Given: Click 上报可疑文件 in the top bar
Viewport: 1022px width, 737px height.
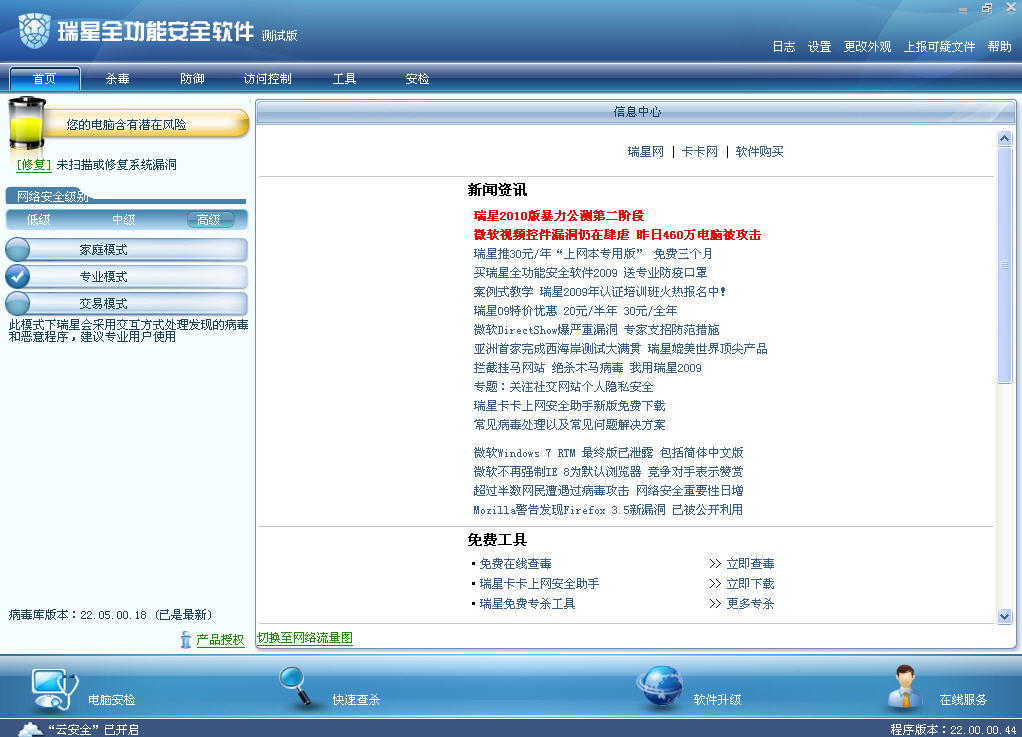Looking at the screenshot, I should [939, 46].
